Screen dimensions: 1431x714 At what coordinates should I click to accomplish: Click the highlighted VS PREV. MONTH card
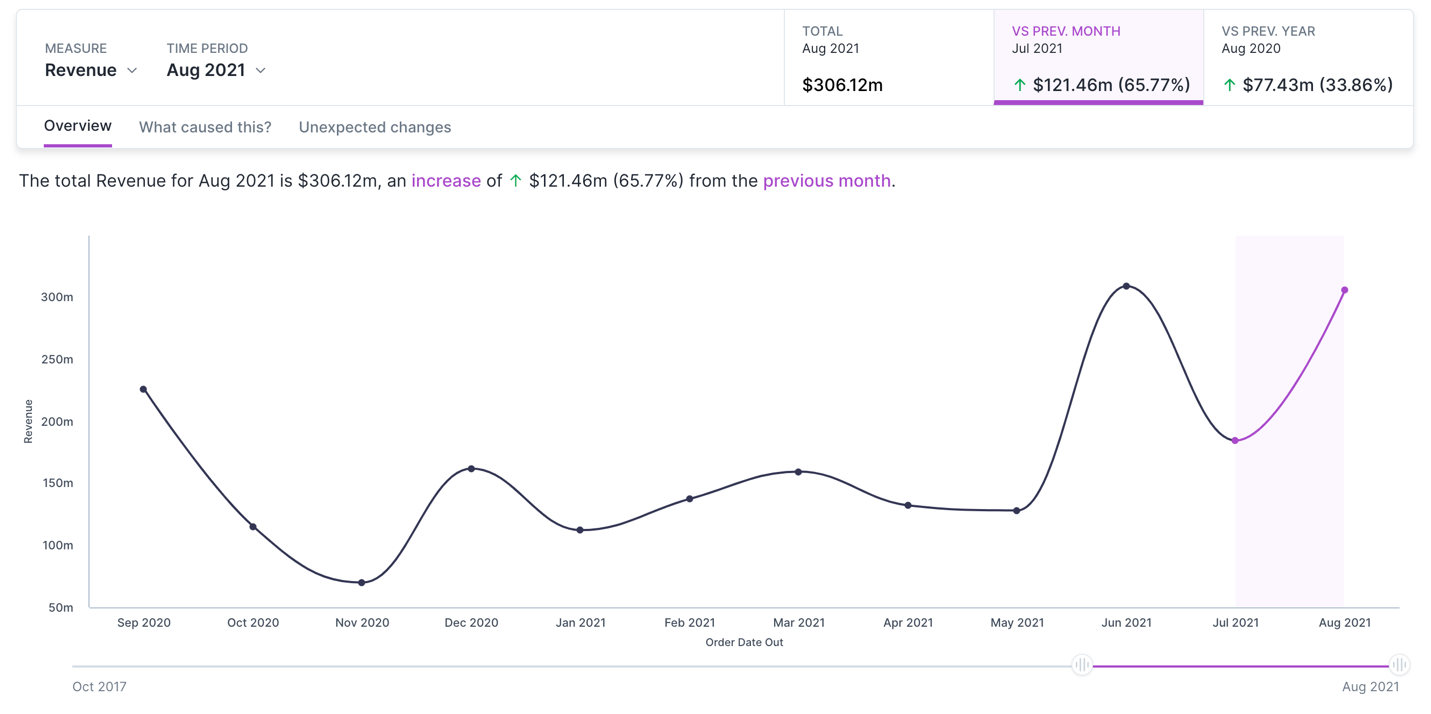pos(1097,57)
